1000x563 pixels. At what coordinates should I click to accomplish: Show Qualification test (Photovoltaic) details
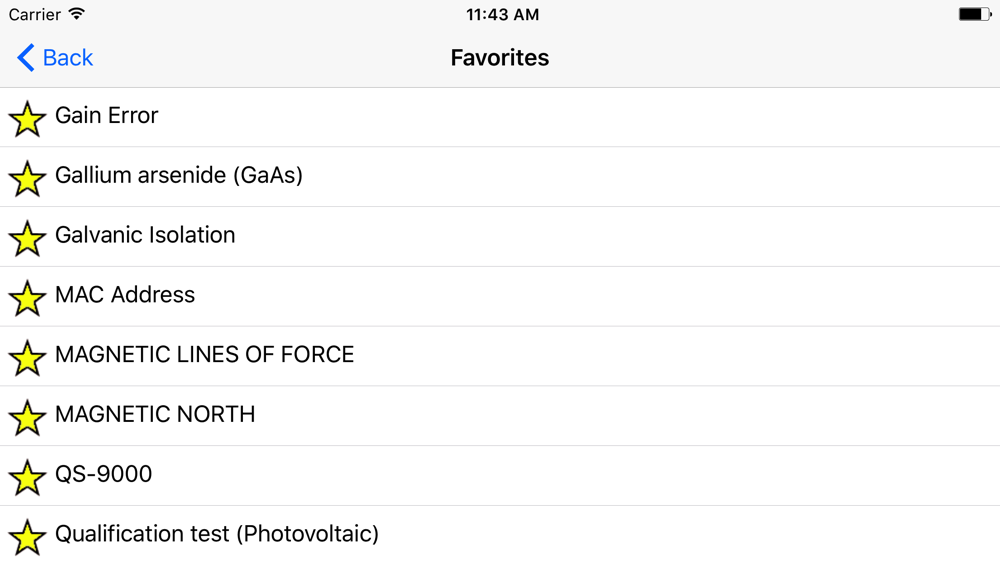coord(500,534)
